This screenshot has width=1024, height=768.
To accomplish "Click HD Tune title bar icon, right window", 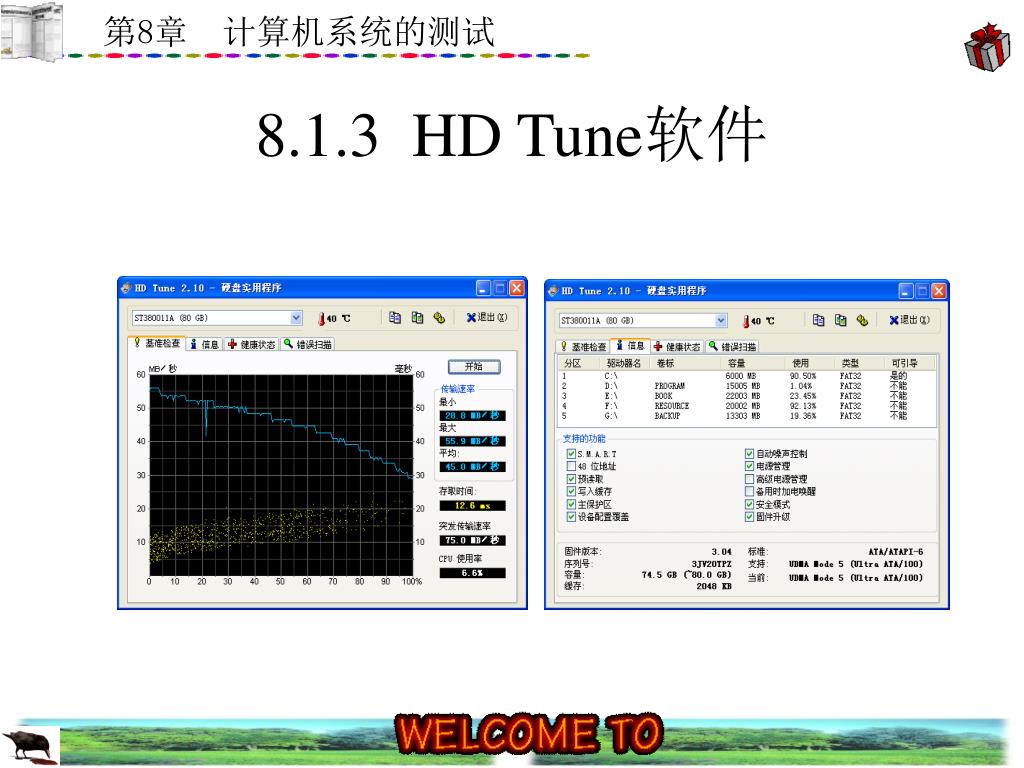I will coord(554,291).
